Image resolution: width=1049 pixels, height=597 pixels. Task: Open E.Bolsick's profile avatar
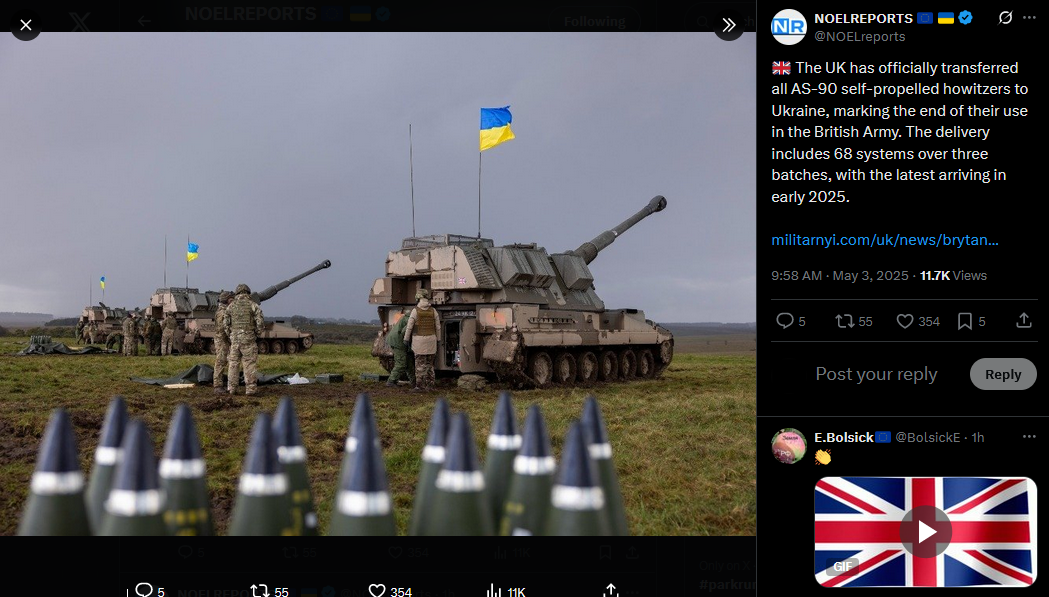coord(789,446)
